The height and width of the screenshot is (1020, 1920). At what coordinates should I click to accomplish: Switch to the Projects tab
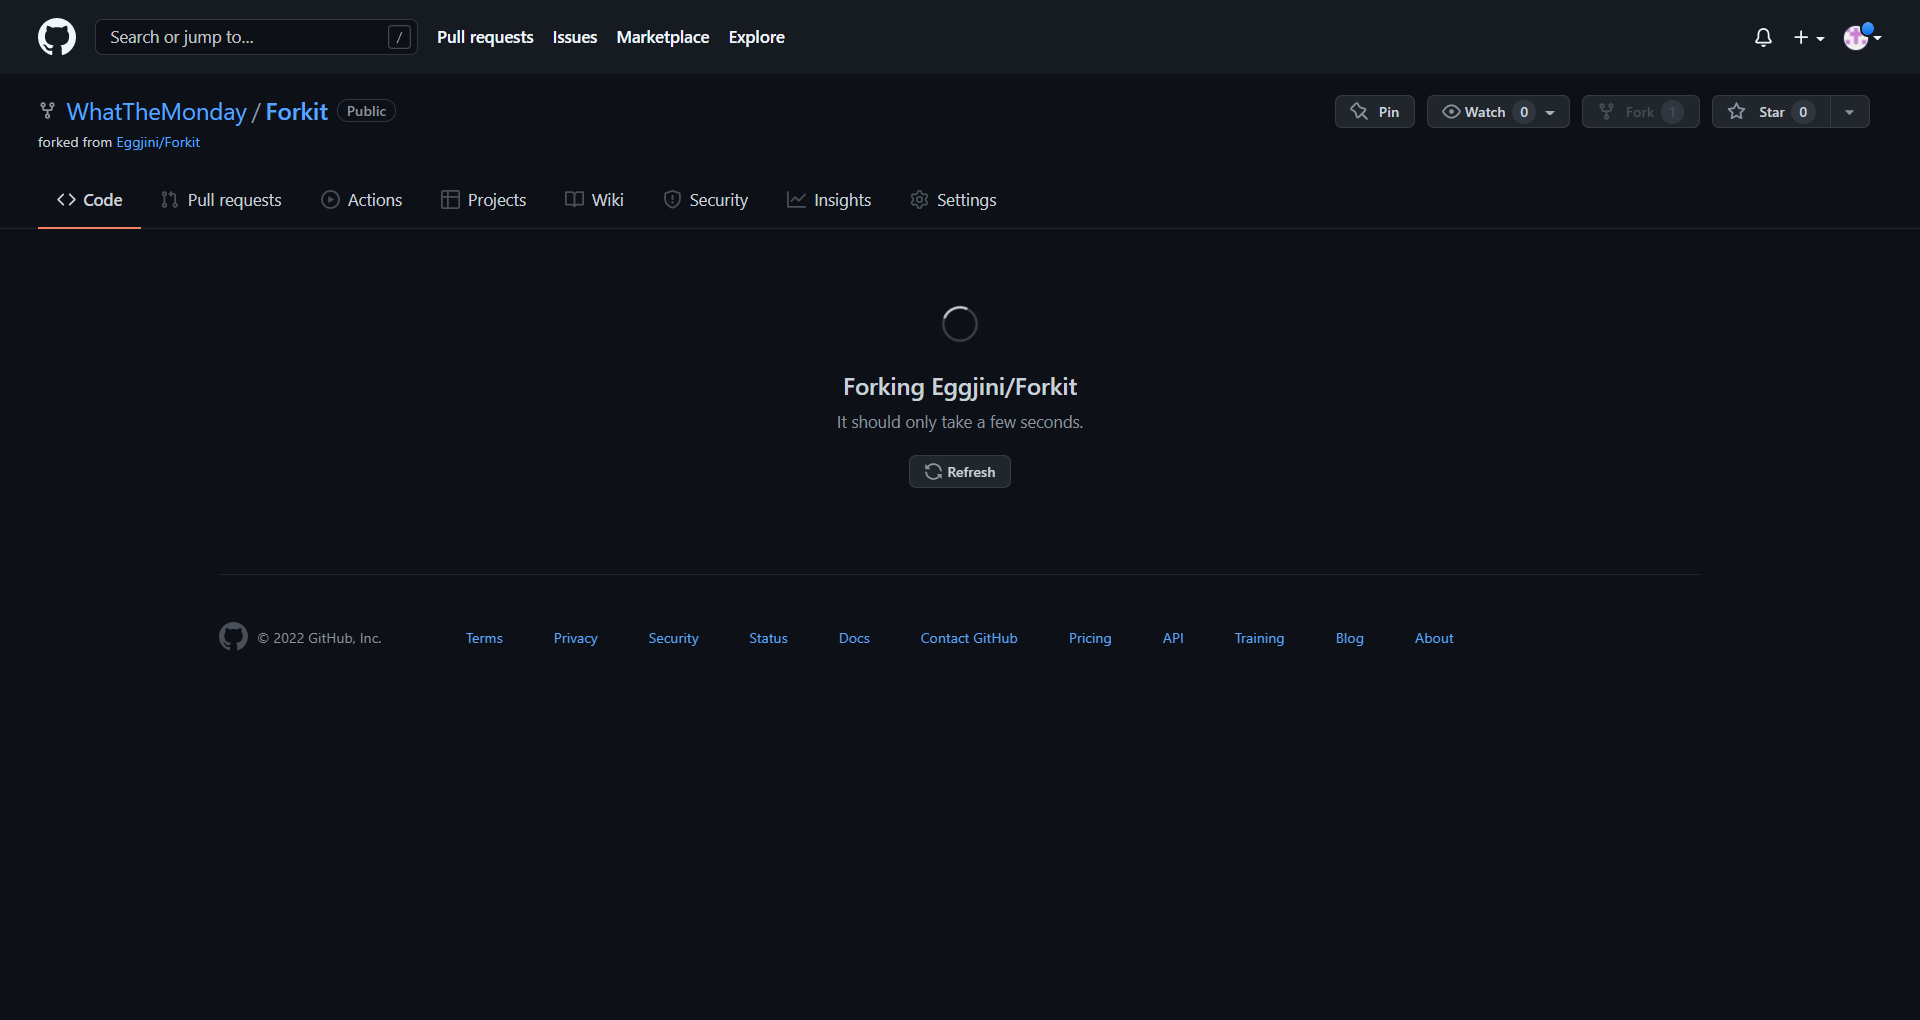484,200
